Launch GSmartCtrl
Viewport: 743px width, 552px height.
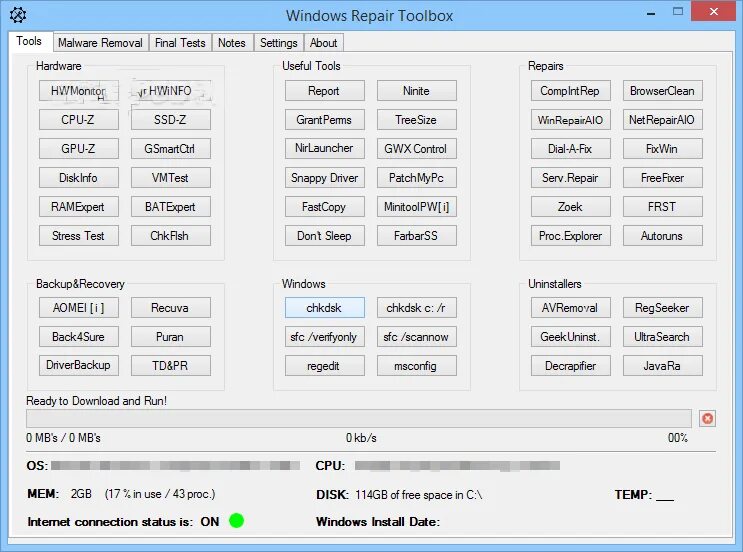point(171,148)
